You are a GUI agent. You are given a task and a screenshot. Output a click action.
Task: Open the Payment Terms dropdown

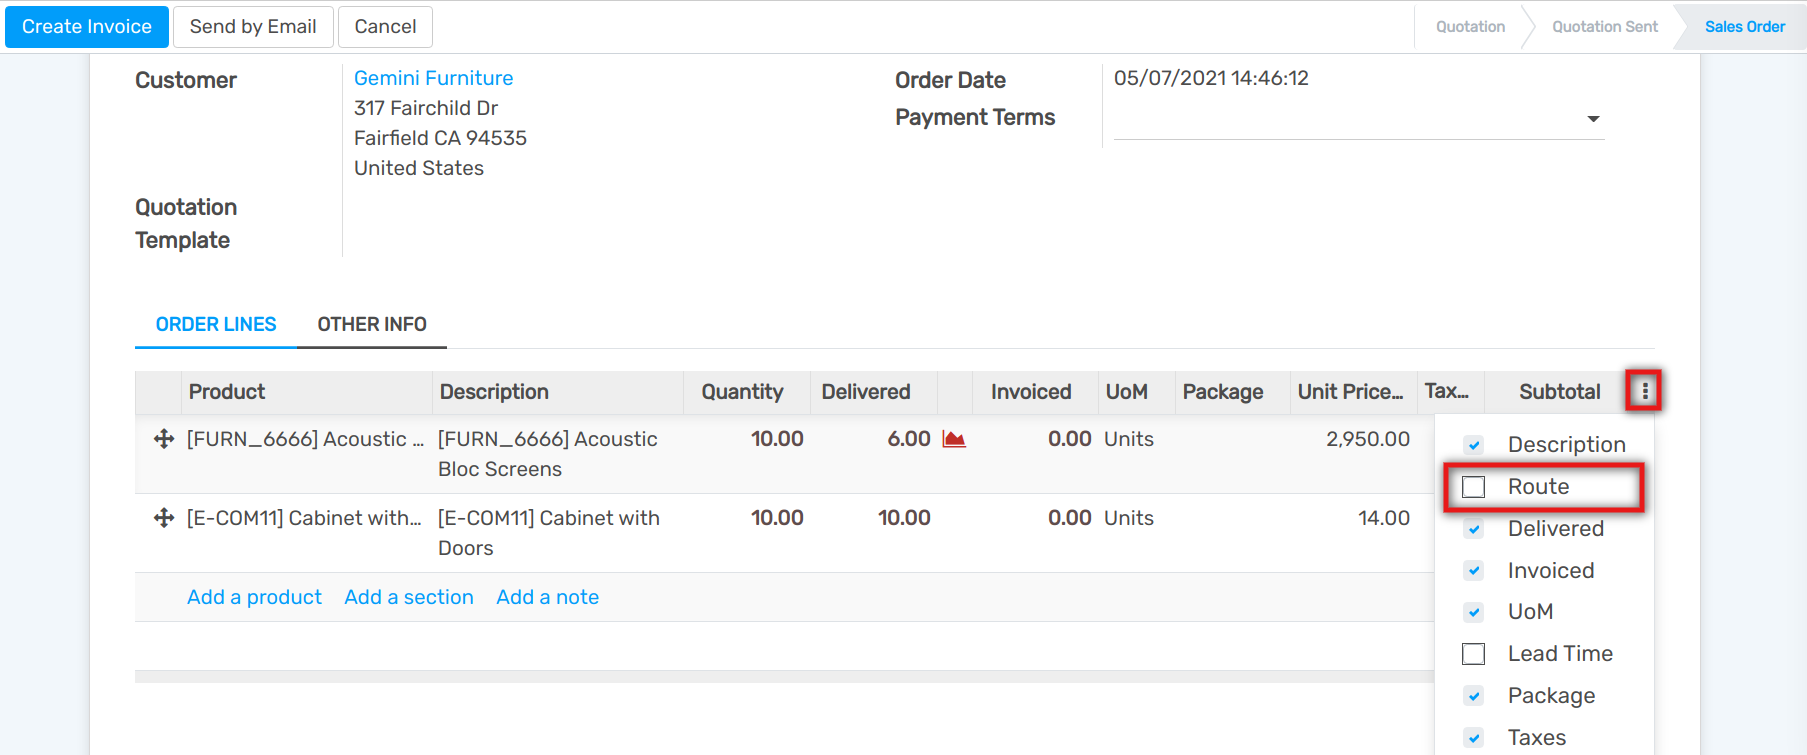click(x=1592, y=117)
